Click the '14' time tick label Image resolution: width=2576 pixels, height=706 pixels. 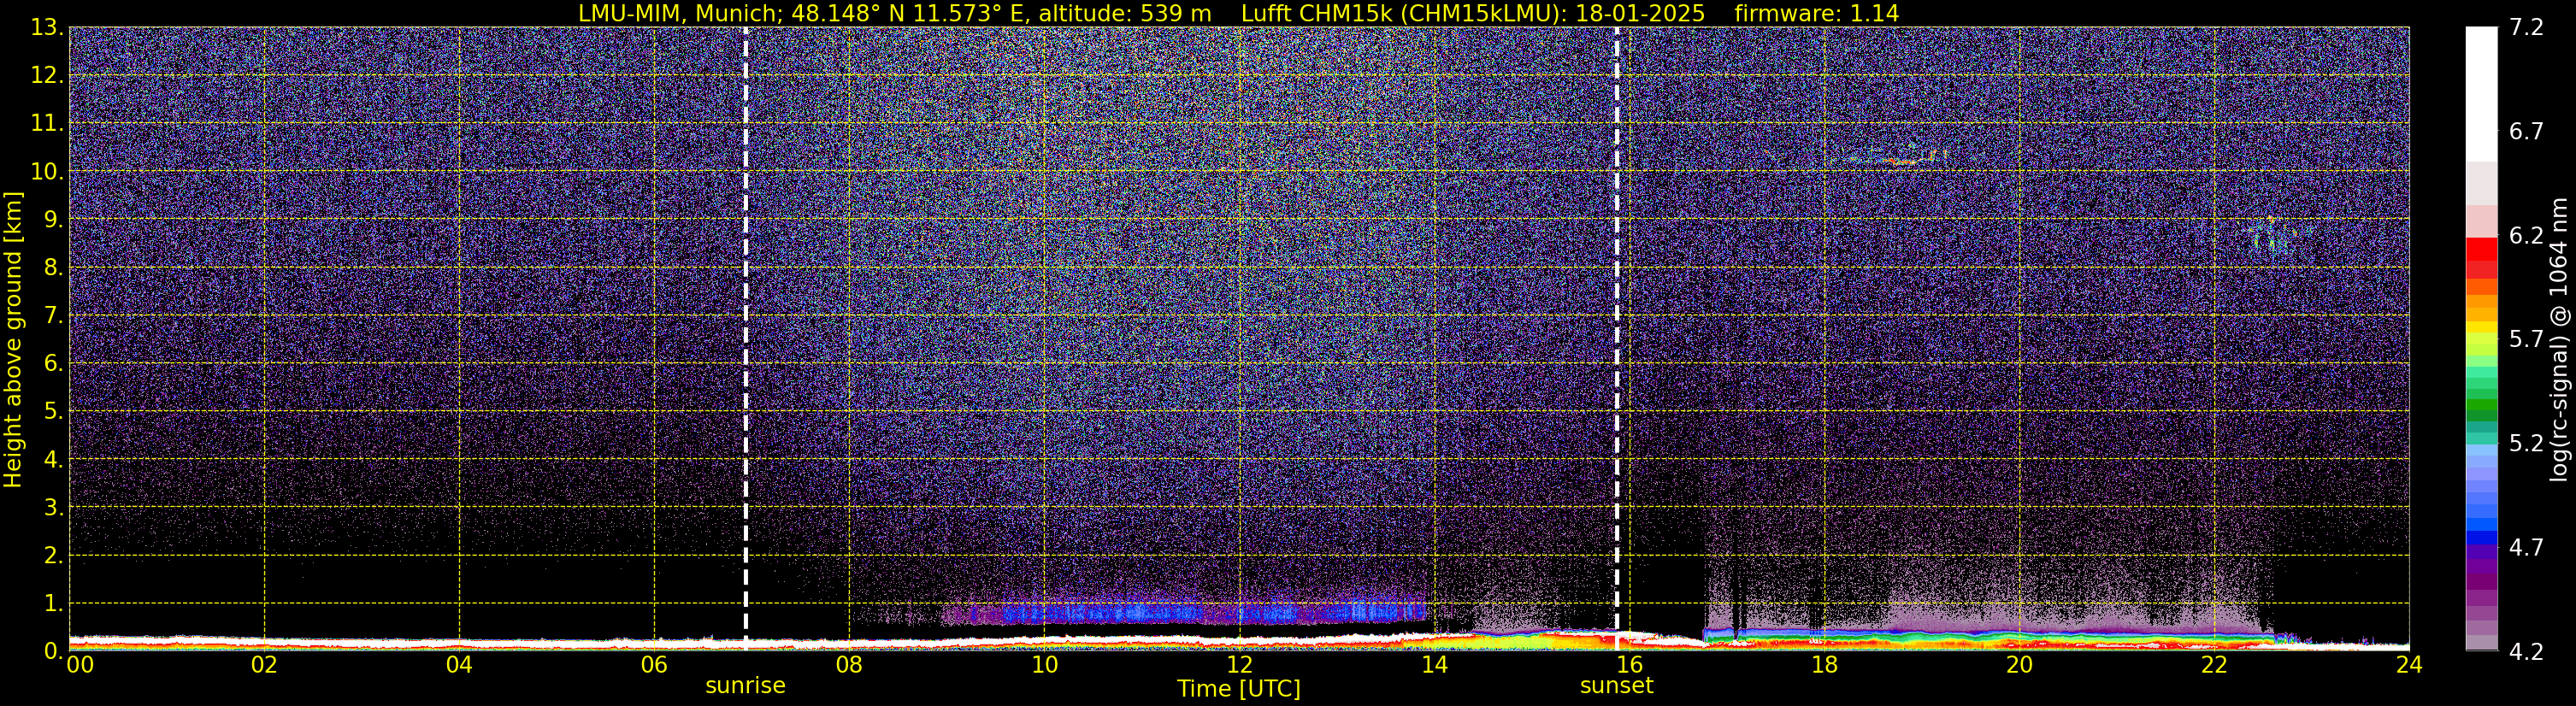click(x=1434, y=665)
